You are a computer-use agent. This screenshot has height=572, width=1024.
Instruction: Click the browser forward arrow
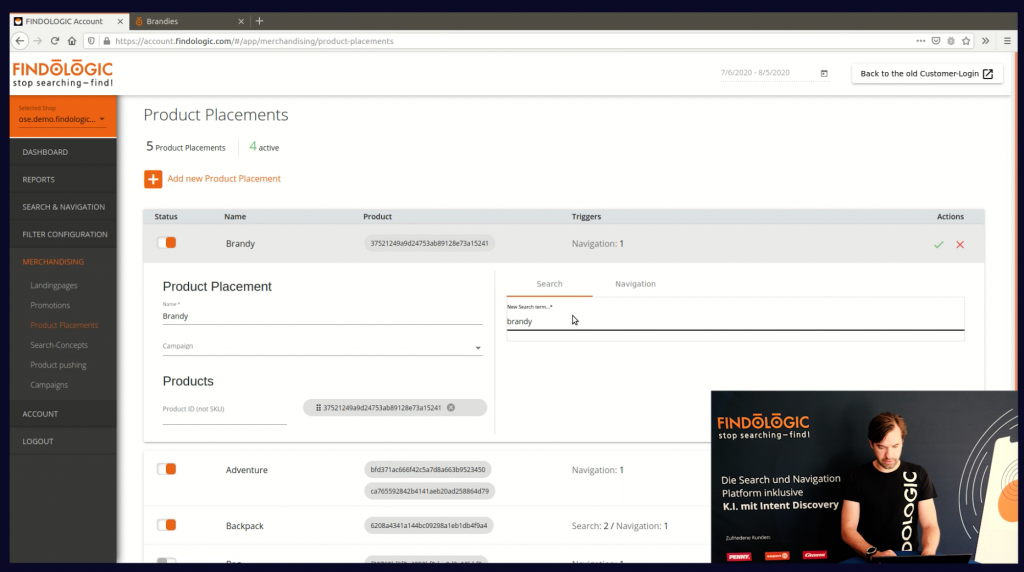pyautogui.click(x=37, y=40)
